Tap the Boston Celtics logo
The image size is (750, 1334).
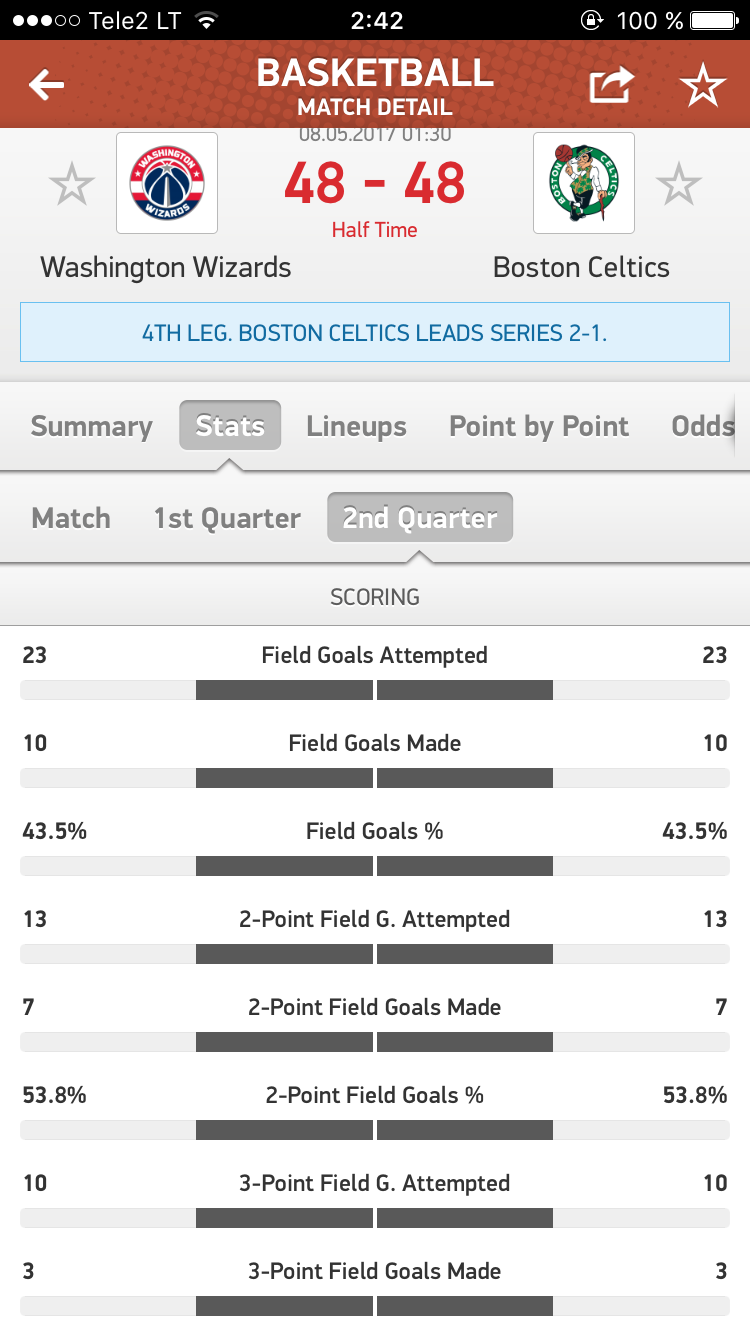click(583, 183)
